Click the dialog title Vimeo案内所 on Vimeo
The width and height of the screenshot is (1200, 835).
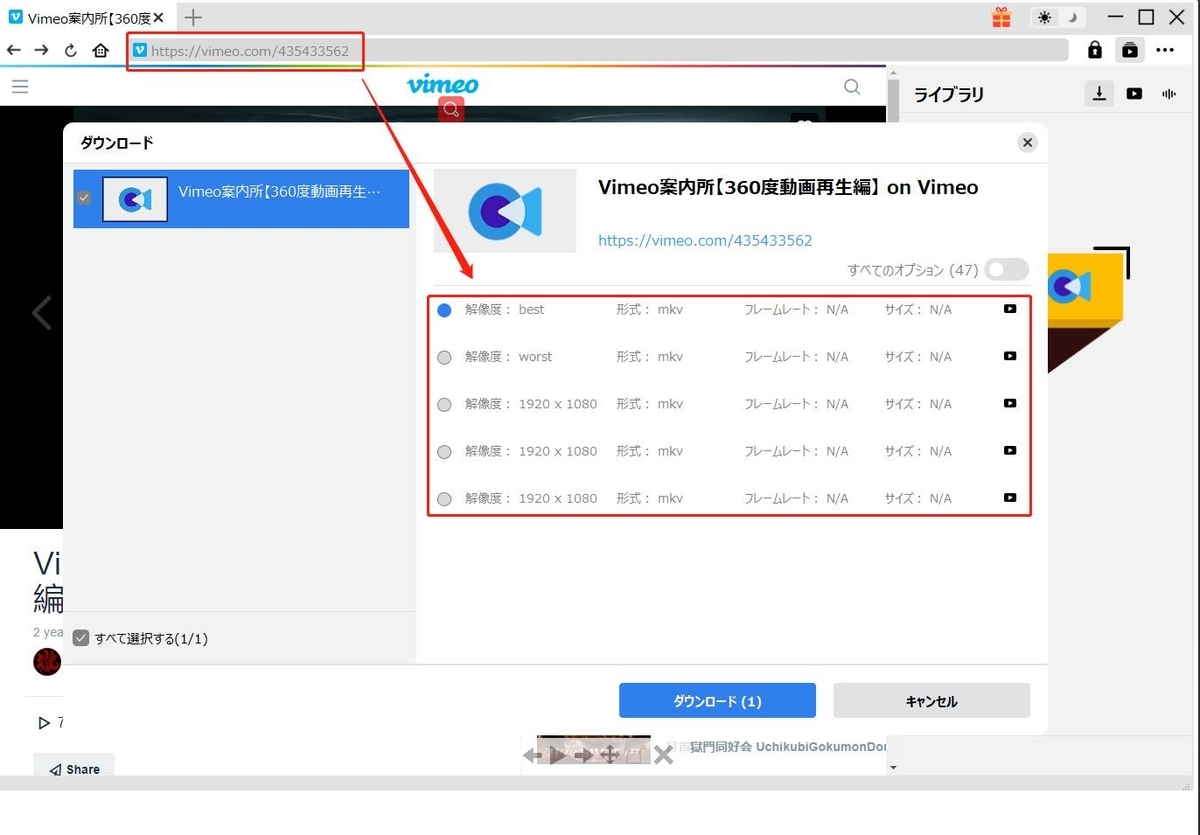(x=788, y=187)
